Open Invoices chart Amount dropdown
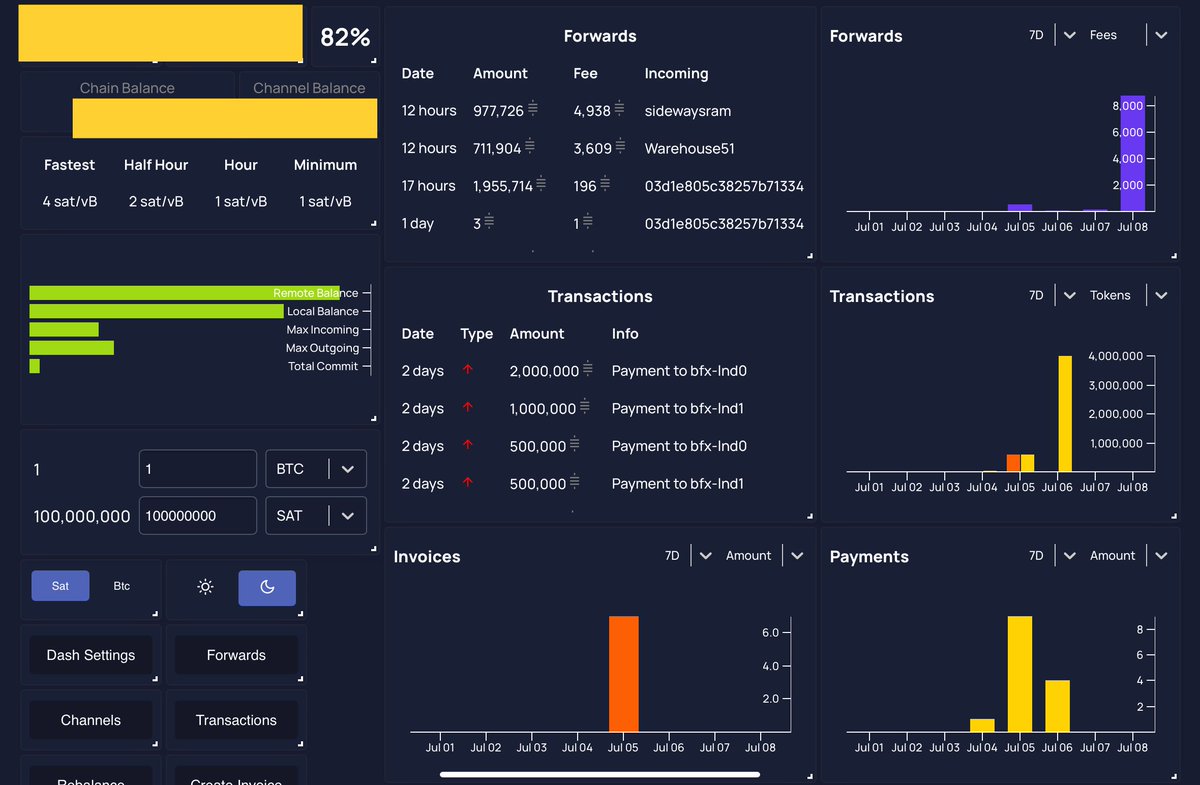The image size is (1200, 785). [x=763, y=555]
